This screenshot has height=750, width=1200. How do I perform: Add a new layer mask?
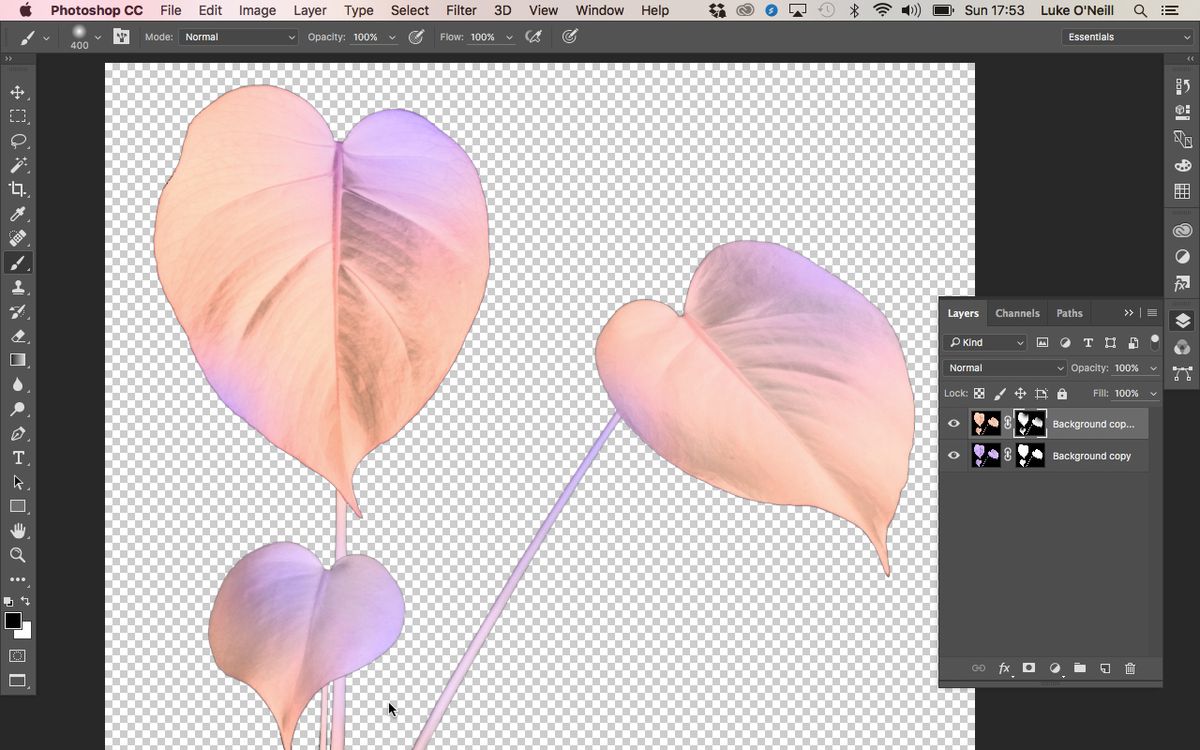point(1029,668)
